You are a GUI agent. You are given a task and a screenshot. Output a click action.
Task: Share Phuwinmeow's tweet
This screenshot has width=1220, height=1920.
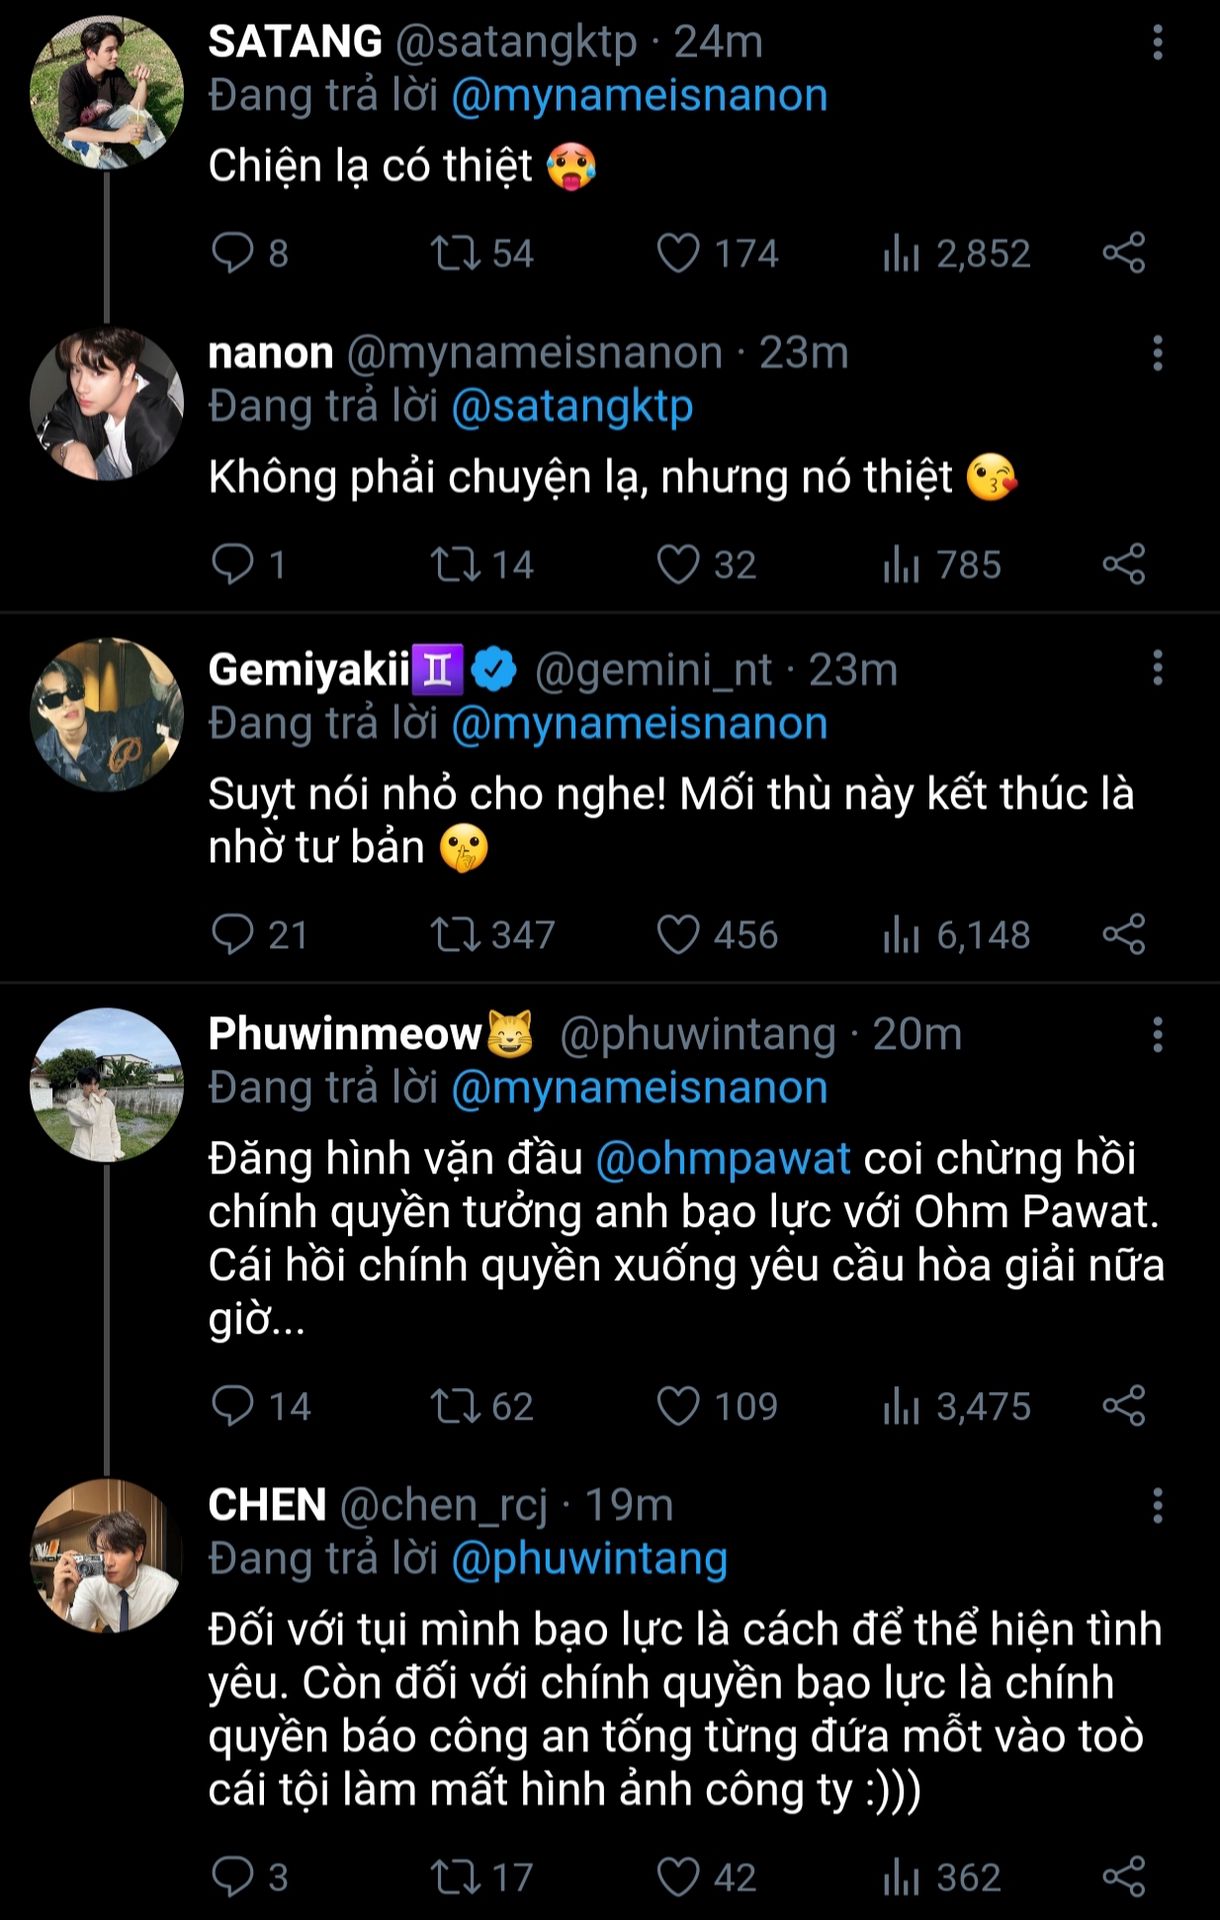click(1124, 1406)
